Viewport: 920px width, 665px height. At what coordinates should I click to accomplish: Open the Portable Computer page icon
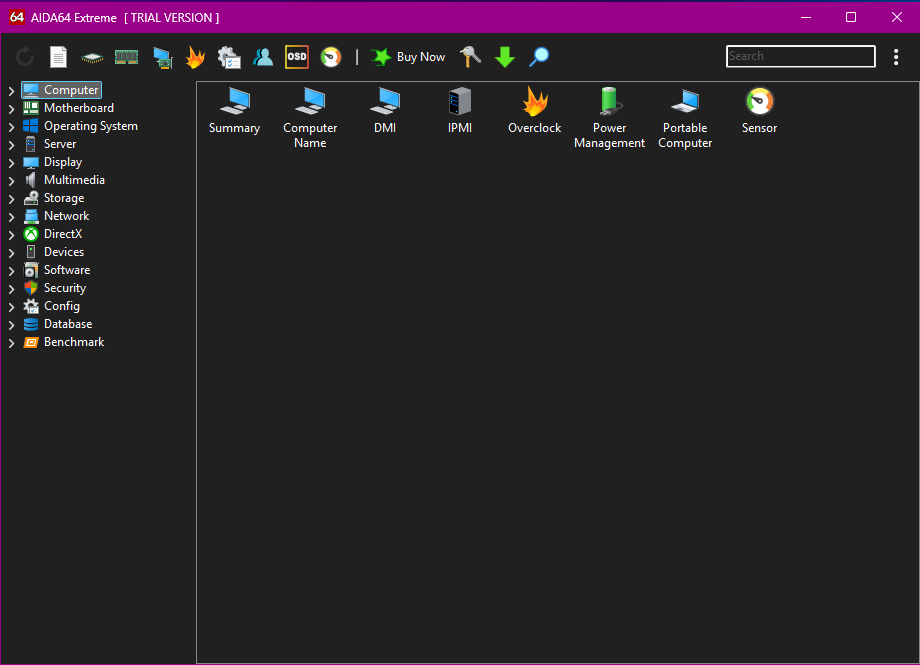click(685, 118)
